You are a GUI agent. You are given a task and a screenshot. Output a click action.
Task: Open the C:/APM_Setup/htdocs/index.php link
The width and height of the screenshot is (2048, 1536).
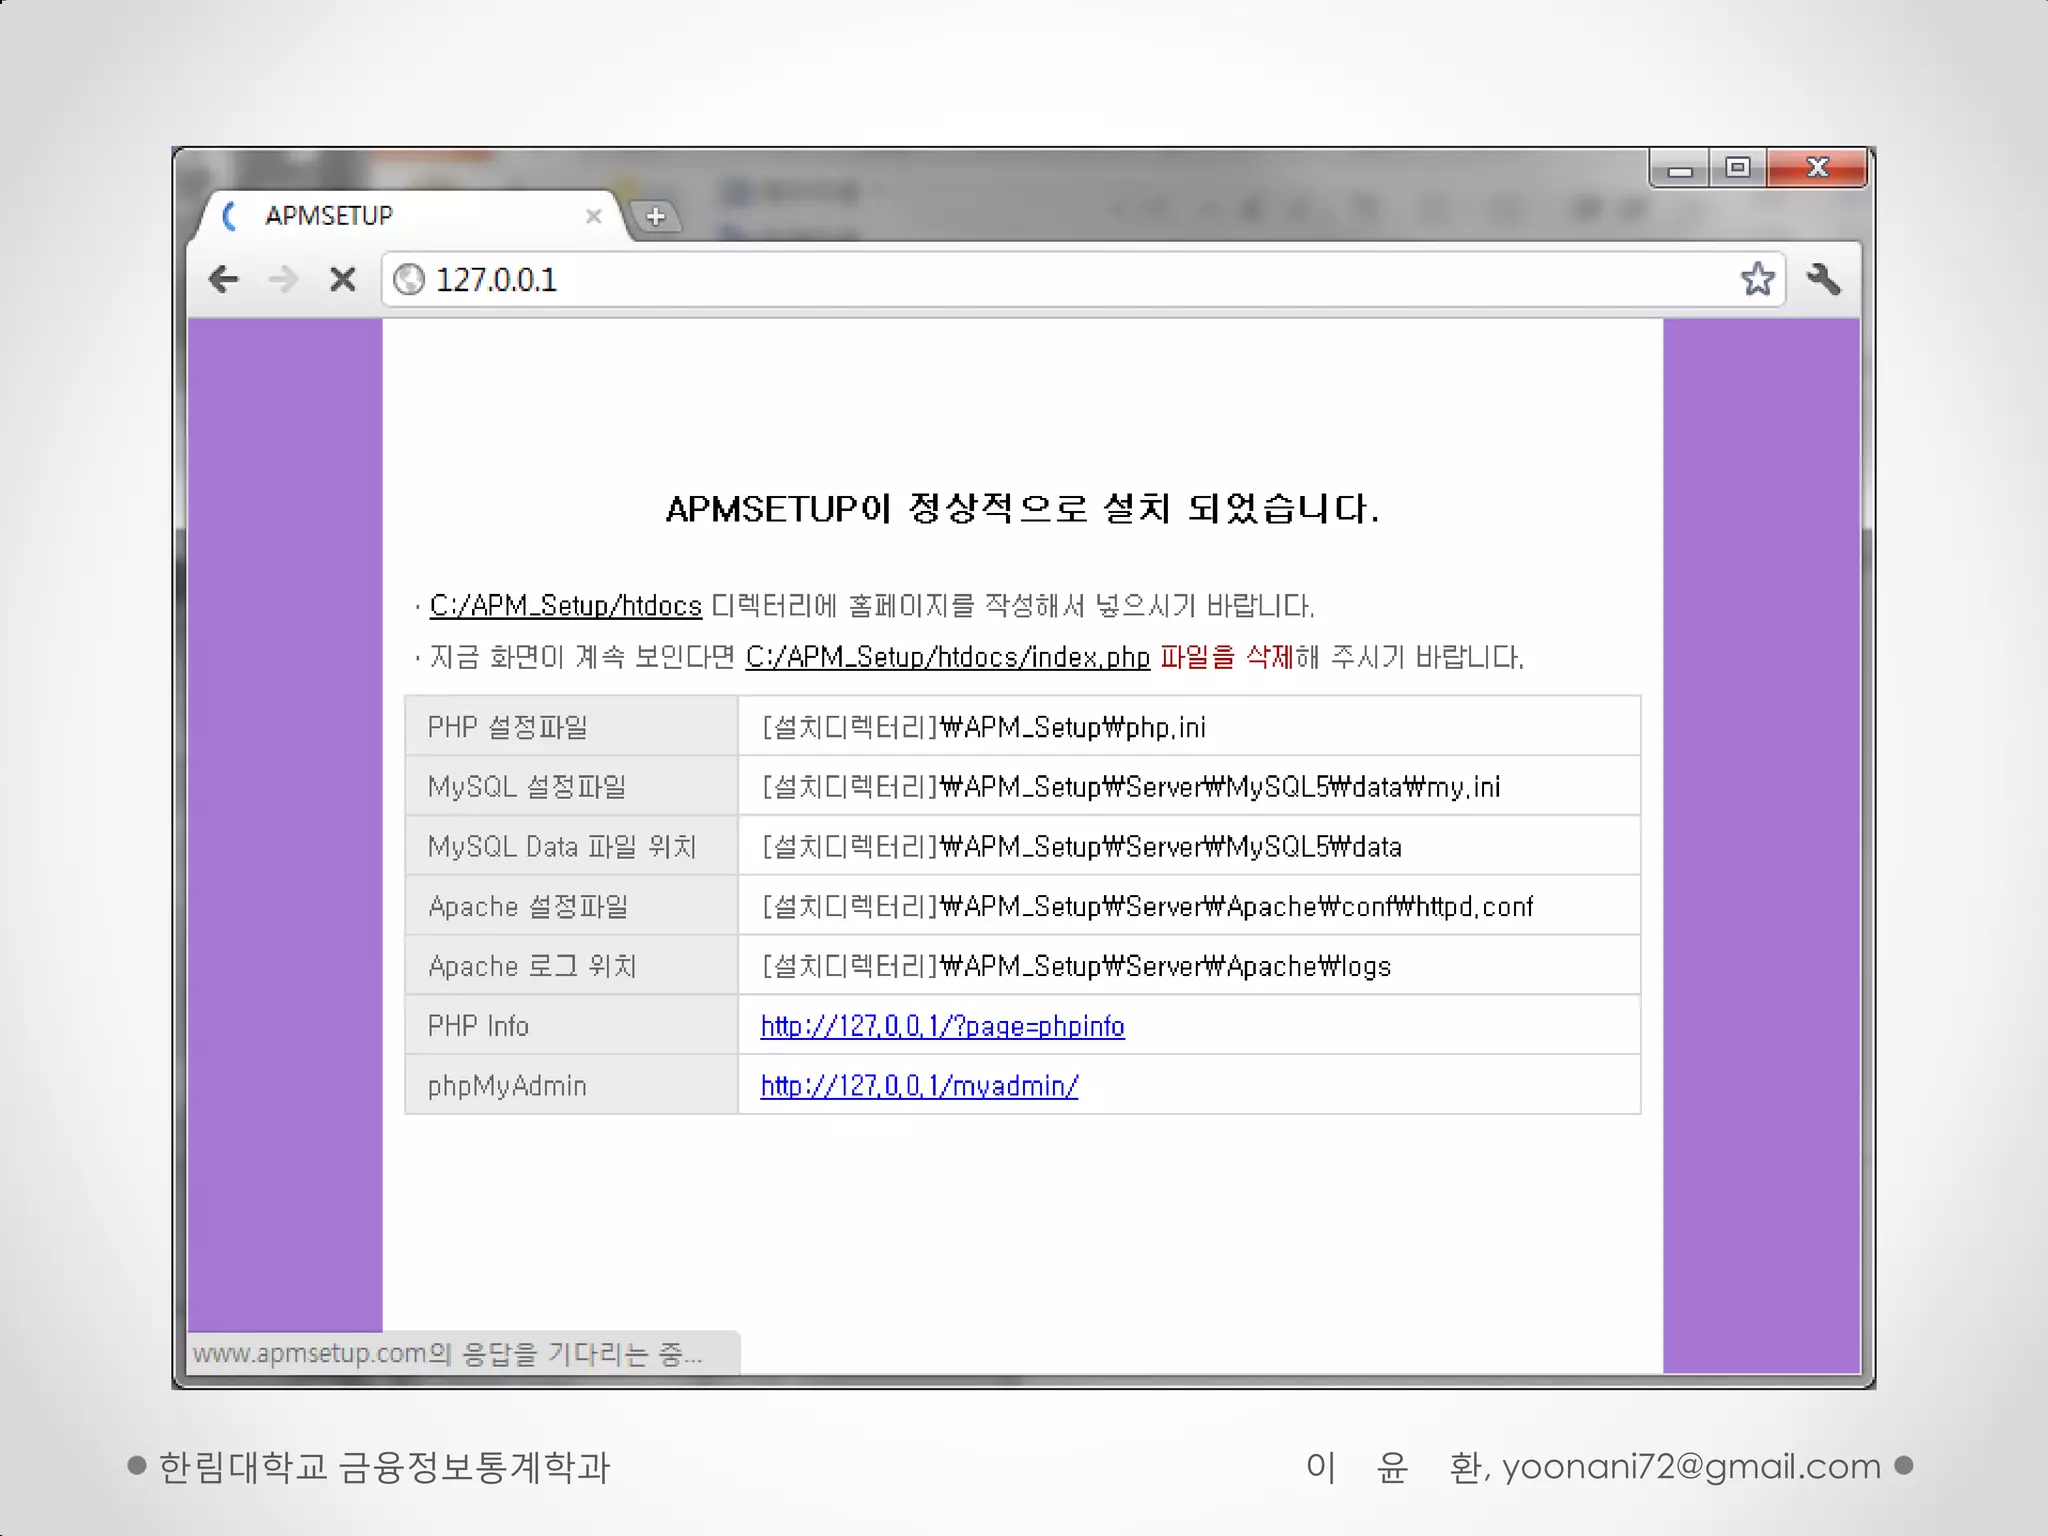click(948, 657)
